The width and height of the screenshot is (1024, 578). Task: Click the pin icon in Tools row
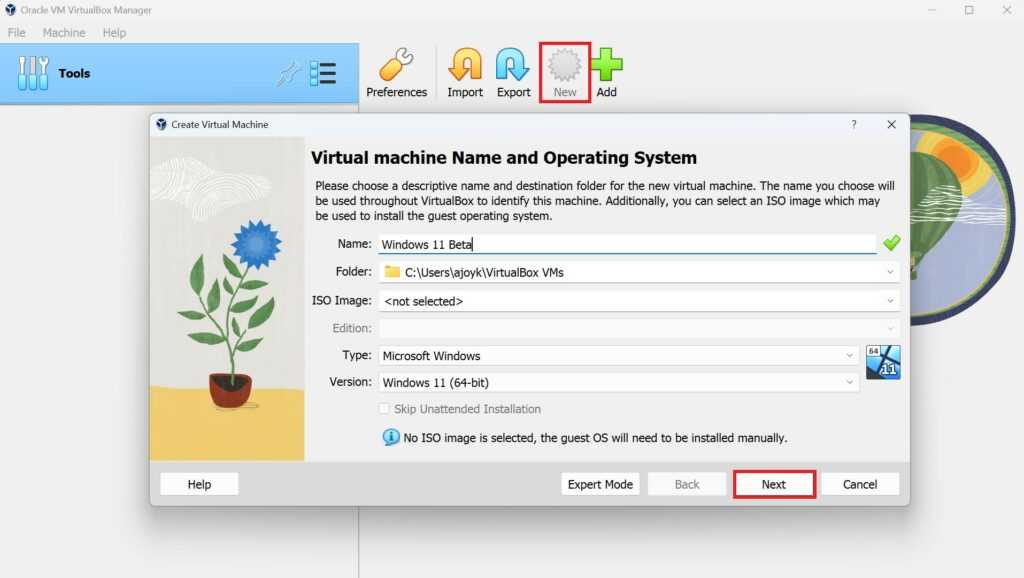click(x=289, y=74)
